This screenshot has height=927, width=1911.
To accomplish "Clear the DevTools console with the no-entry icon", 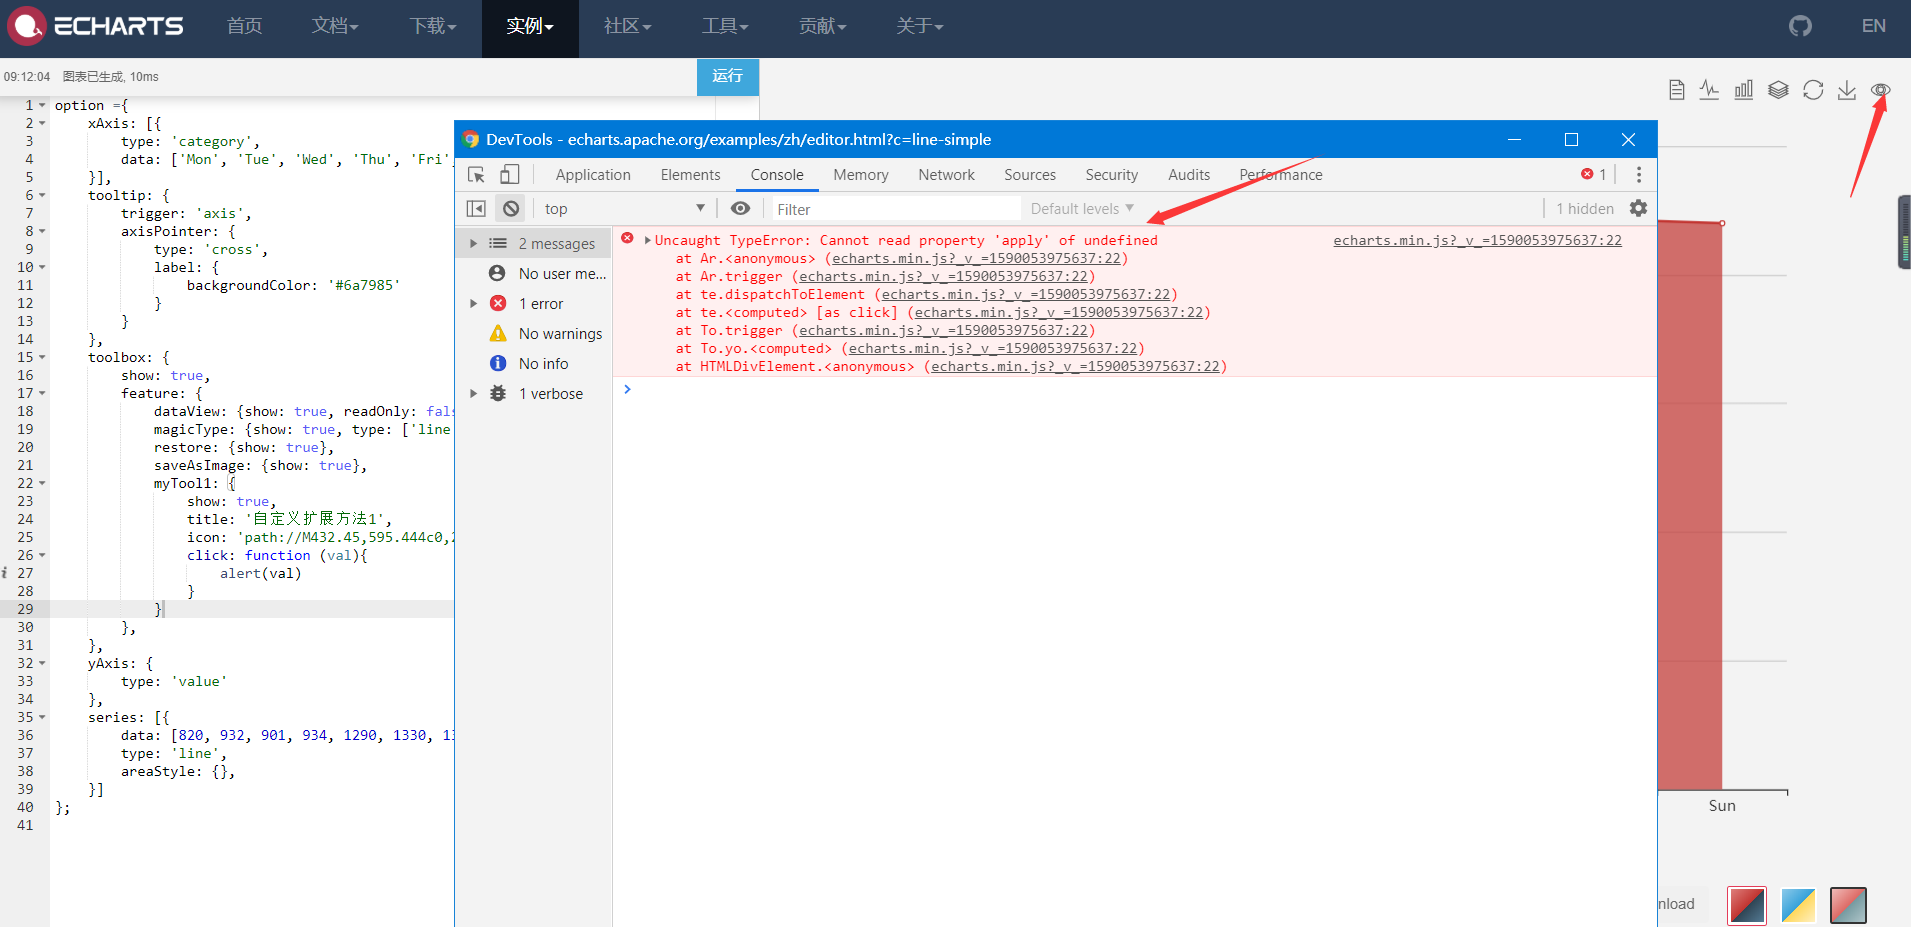I will coord(511,208).
